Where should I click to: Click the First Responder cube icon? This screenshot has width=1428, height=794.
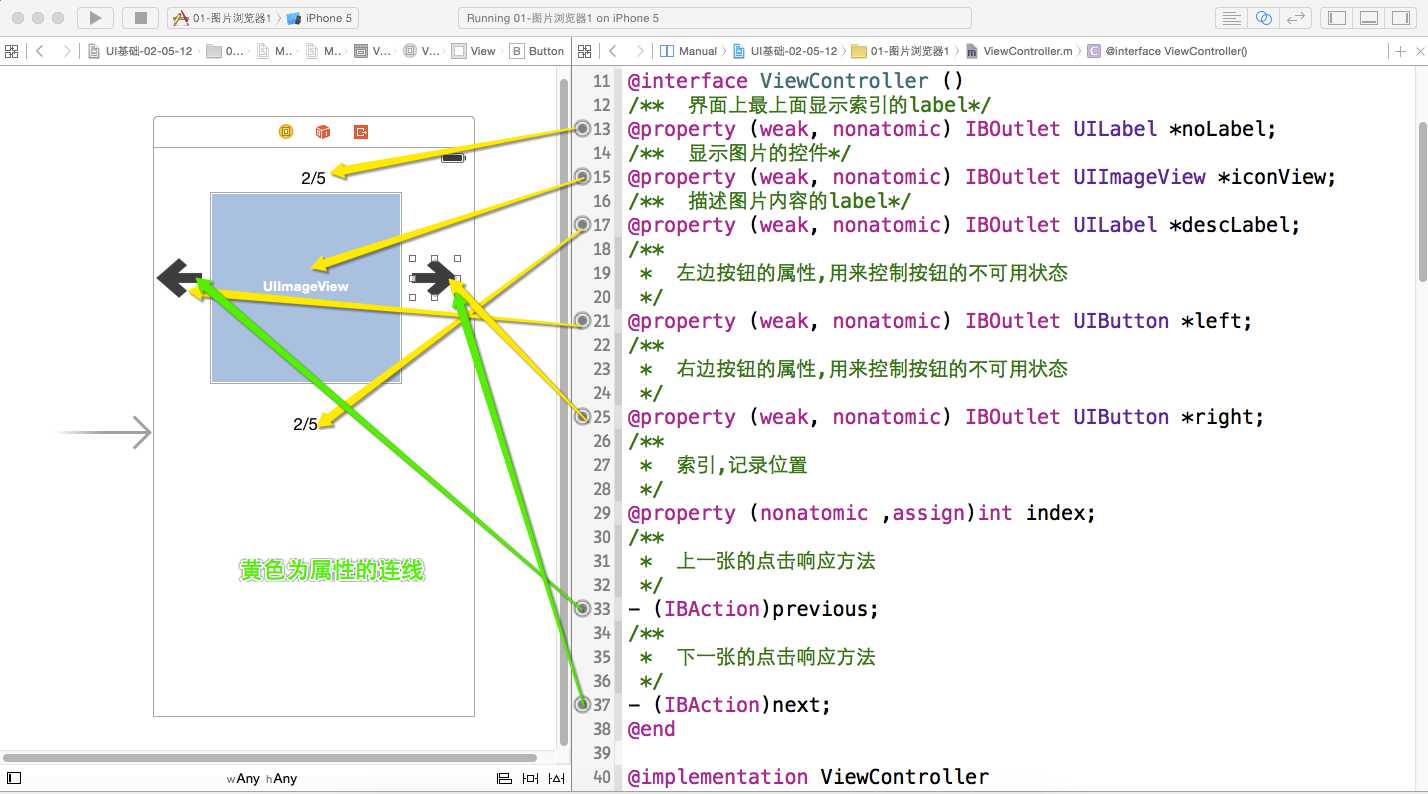coord(322,132)
